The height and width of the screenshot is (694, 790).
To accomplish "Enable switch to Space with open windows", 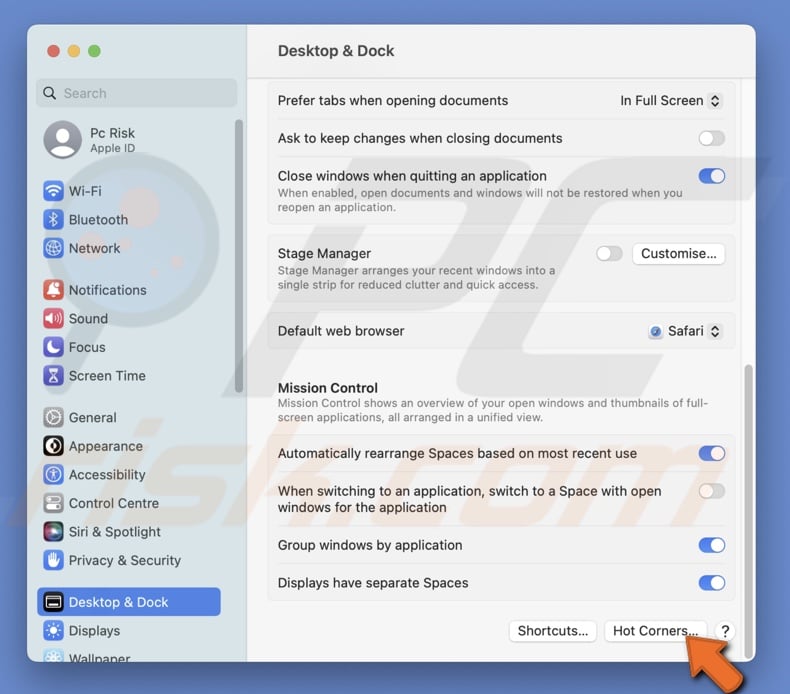I will 711,491.
